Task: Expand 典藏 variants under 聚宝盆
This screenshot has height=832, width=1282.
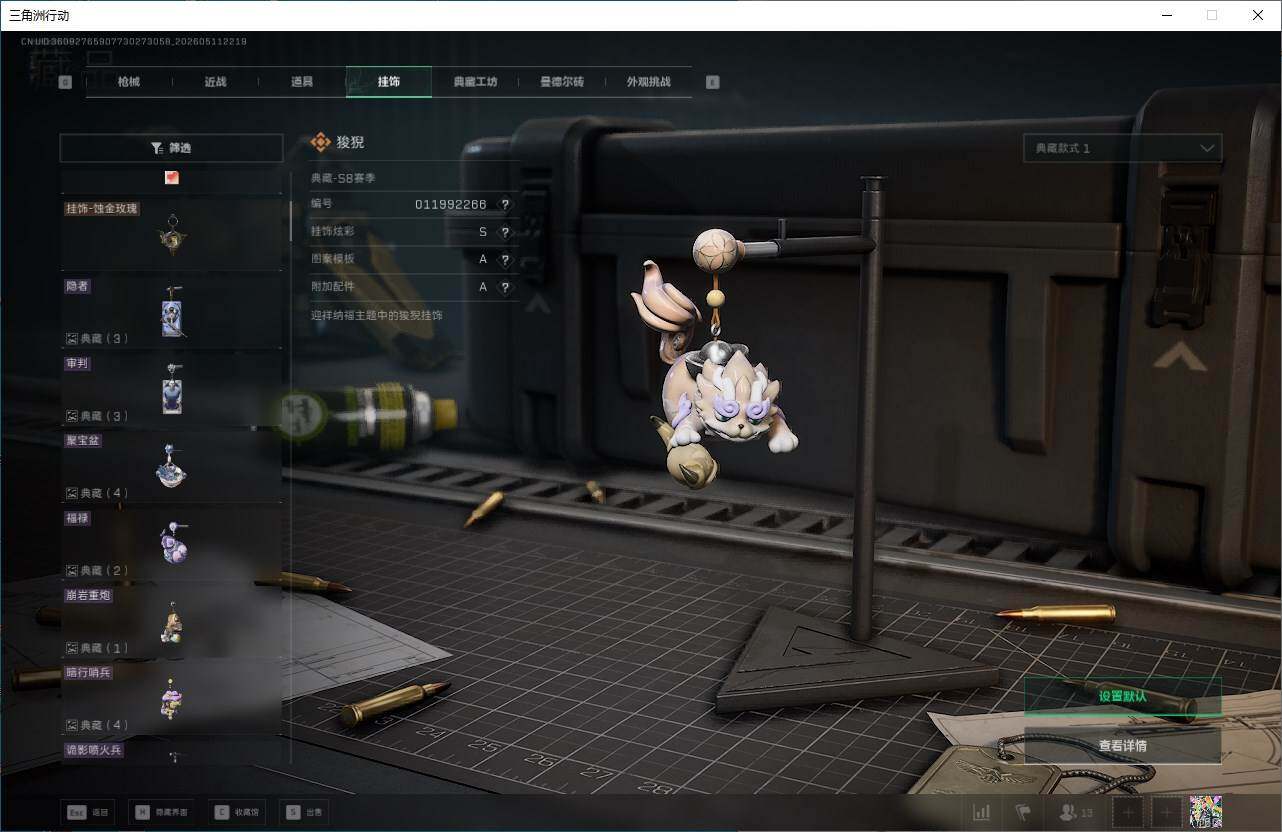Action: pos(97,493)
